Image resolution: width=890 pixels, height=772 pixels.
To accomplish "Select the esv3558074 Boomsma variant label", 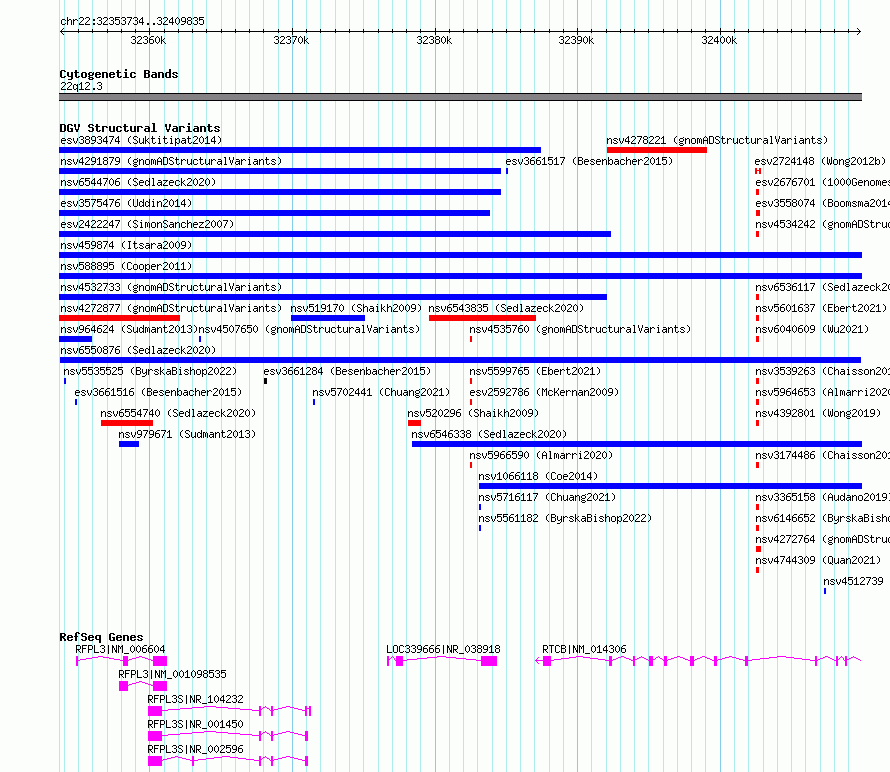I will point(822,203).
